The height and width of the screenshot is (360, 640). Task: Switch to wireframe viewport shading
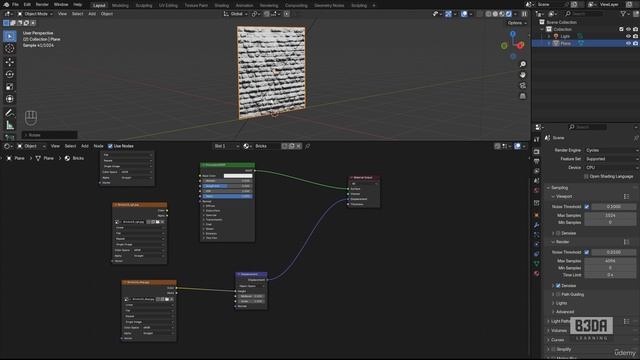(x=488, y=14)
